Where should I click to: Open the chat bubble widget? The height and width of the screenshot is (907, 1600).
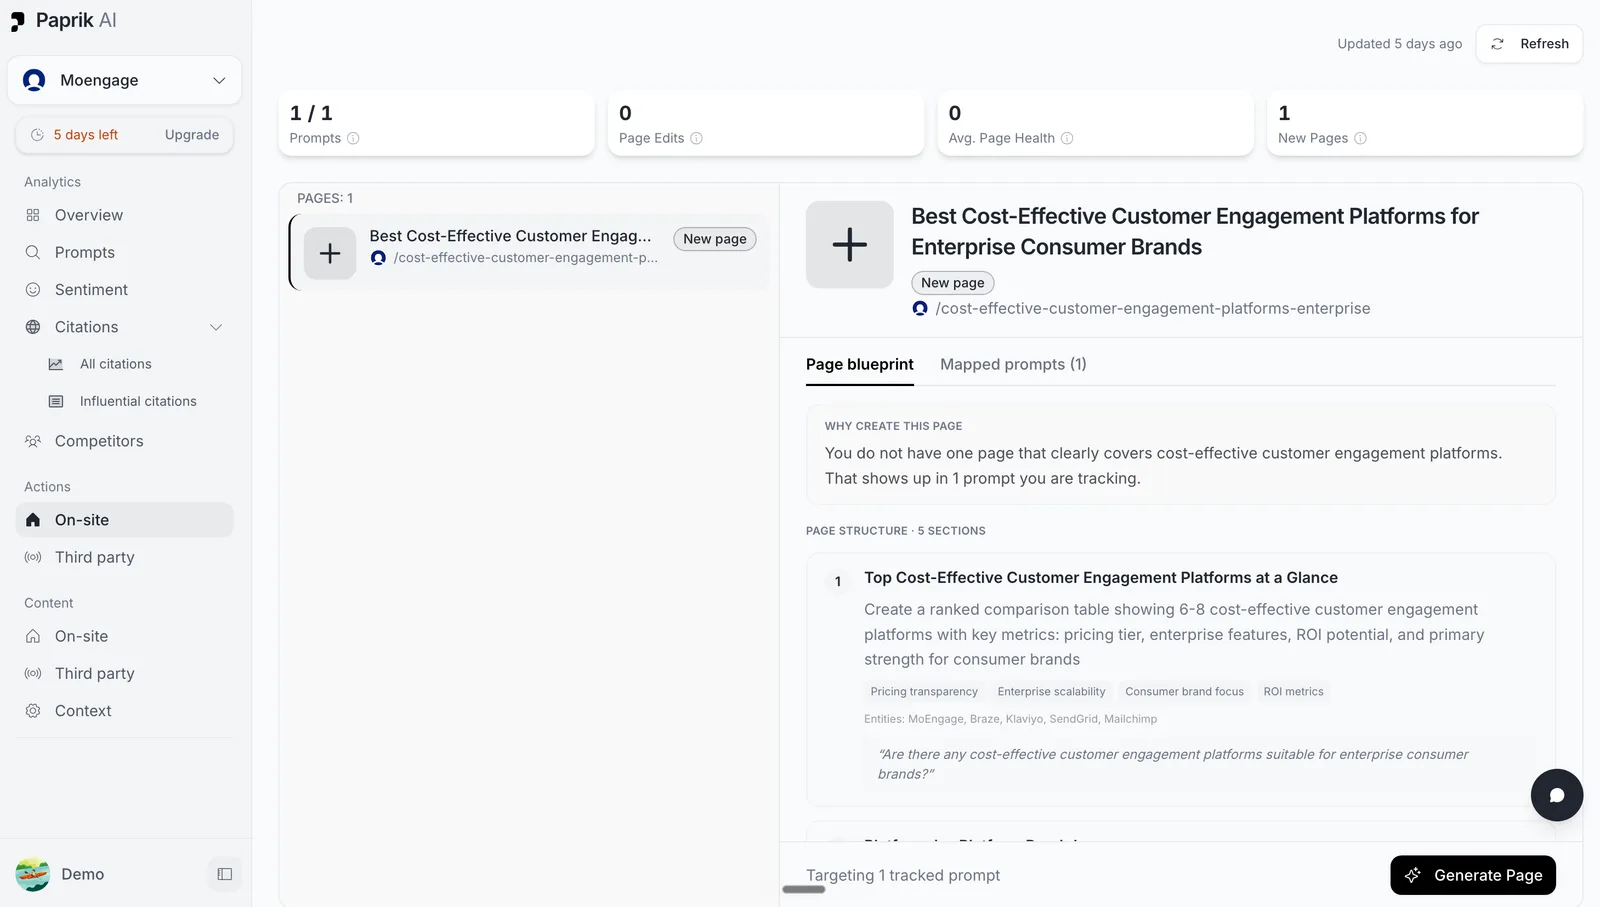point(1556,795)
